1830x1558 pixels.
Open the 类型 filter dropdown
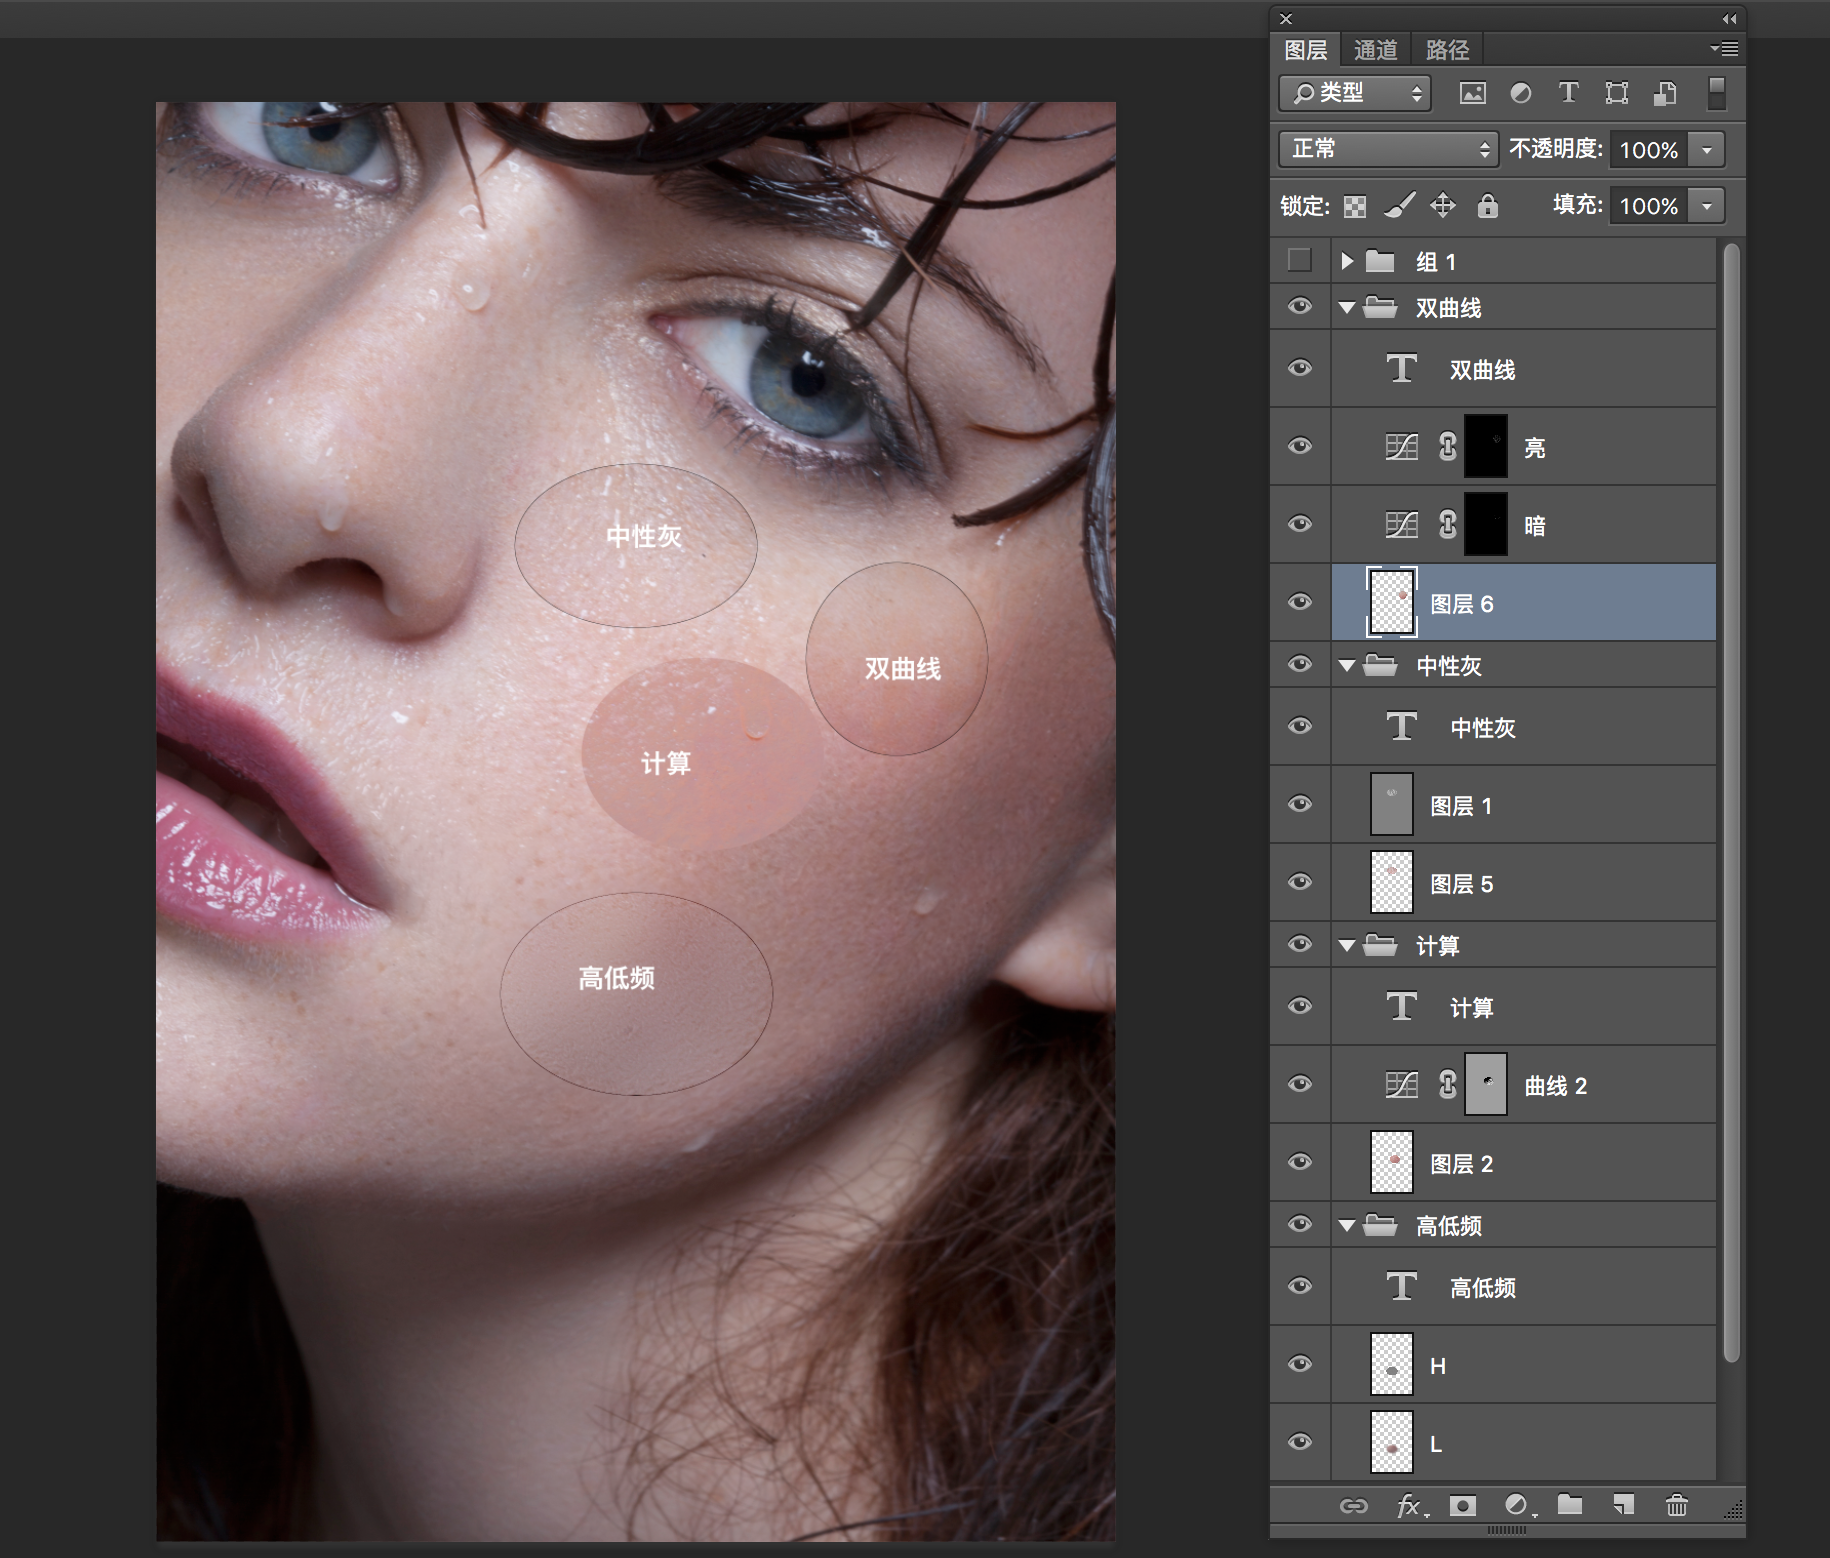pos(1355,93)
